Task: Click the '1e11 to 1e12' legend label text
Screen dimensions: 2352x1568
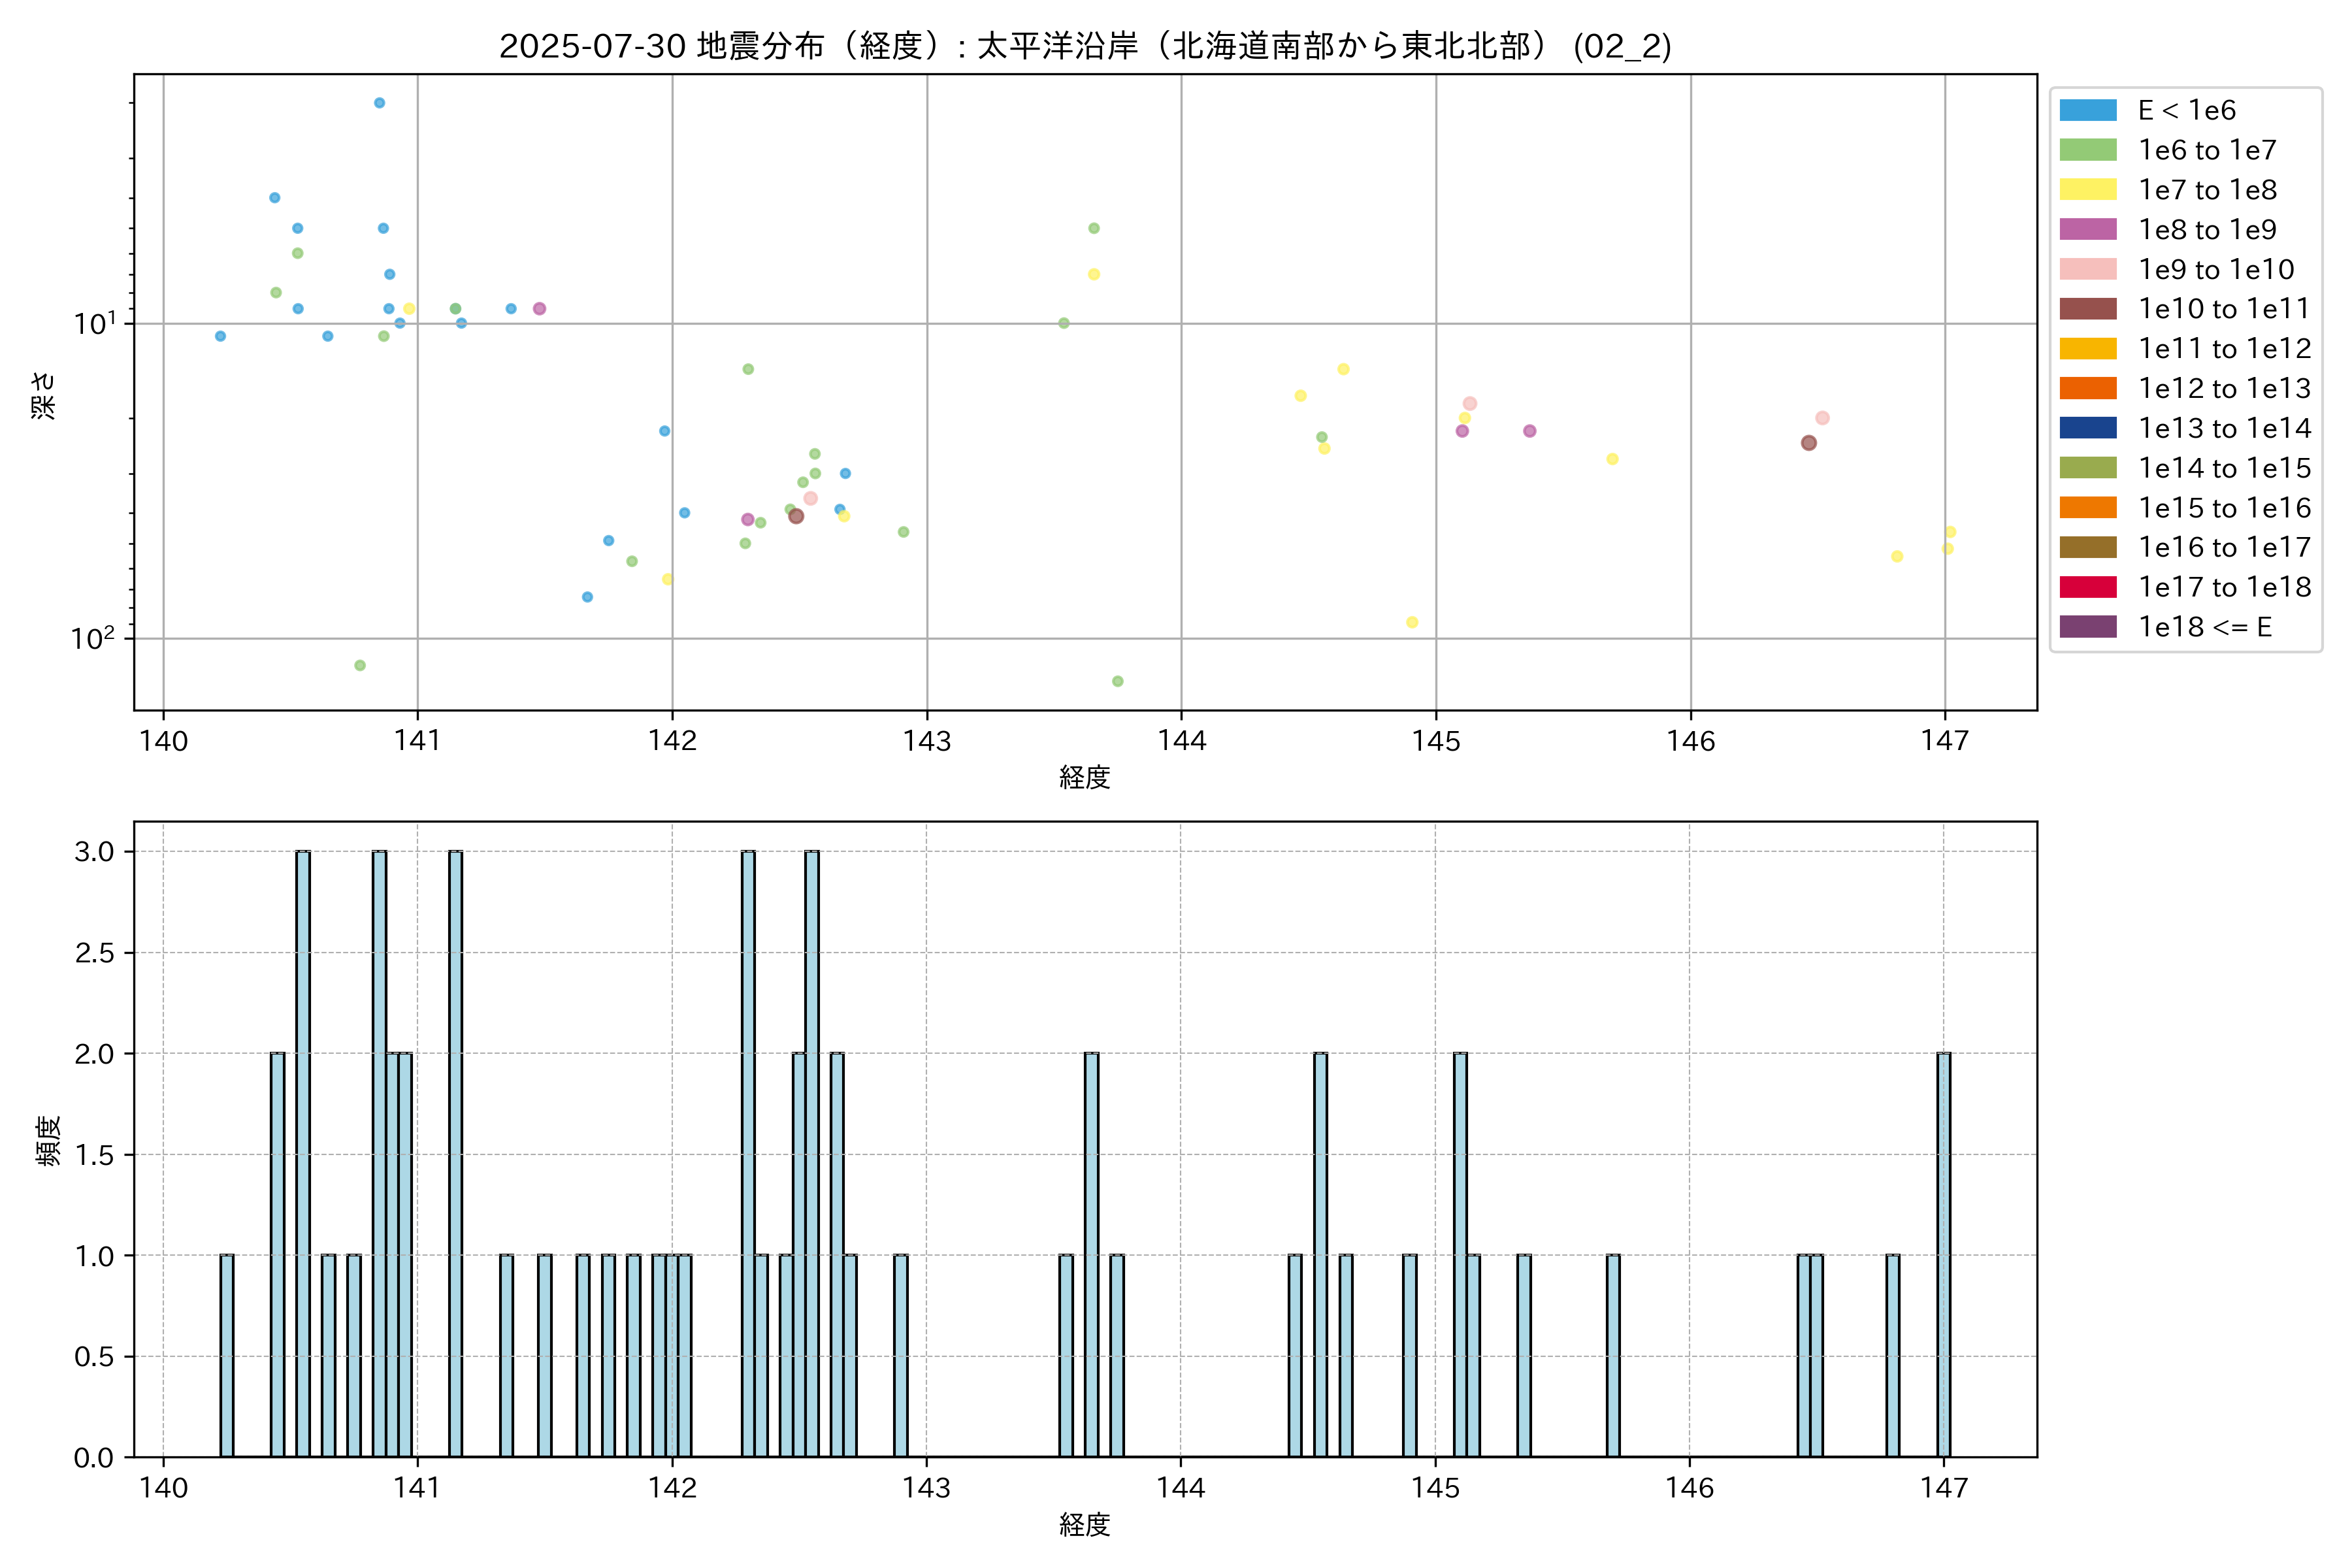Action: pyautogui.click(x=2224, y=349)
